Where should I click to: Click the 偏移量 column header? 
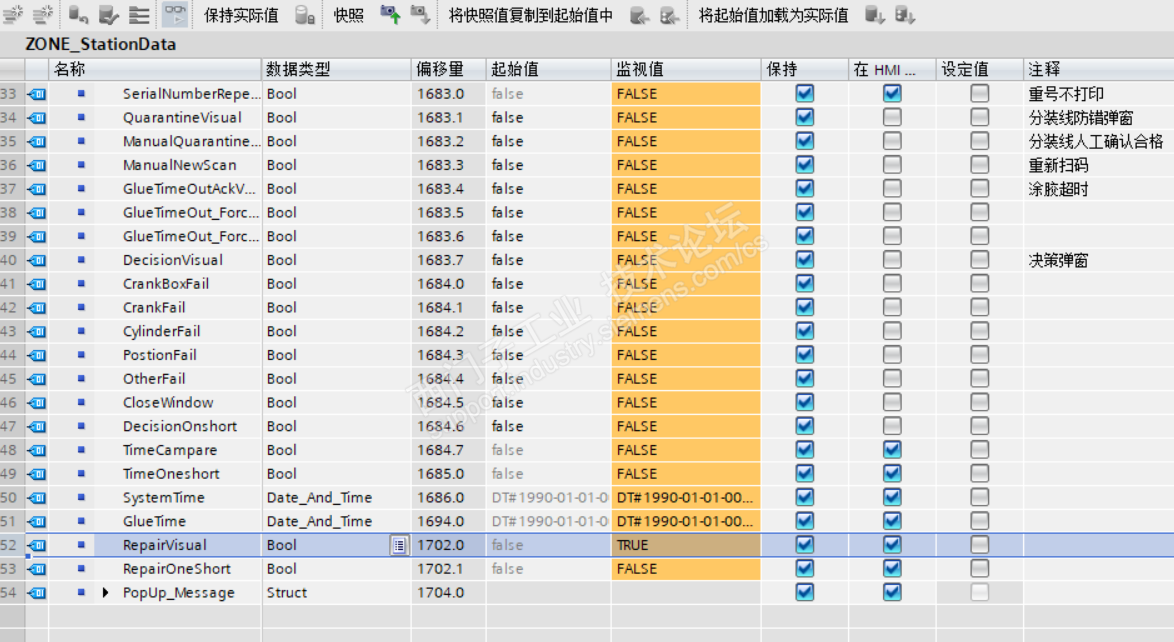[x=448, y=70]
